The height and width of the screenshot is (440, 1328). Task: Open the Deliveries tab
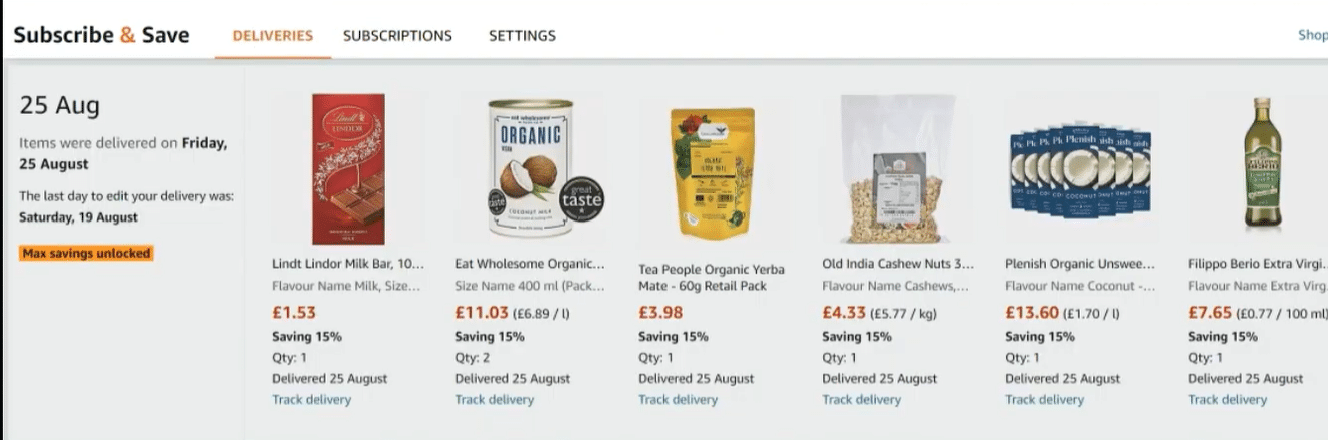point(272,36)
